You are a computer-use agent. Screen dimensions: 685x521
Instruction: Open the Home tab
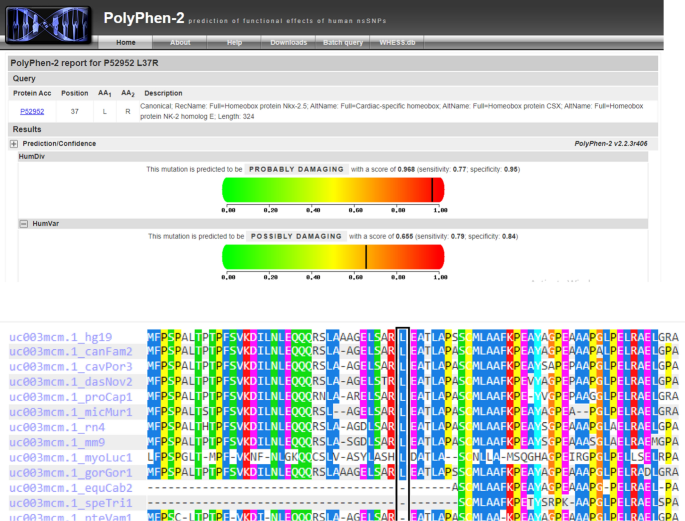[x=126, y=43]
